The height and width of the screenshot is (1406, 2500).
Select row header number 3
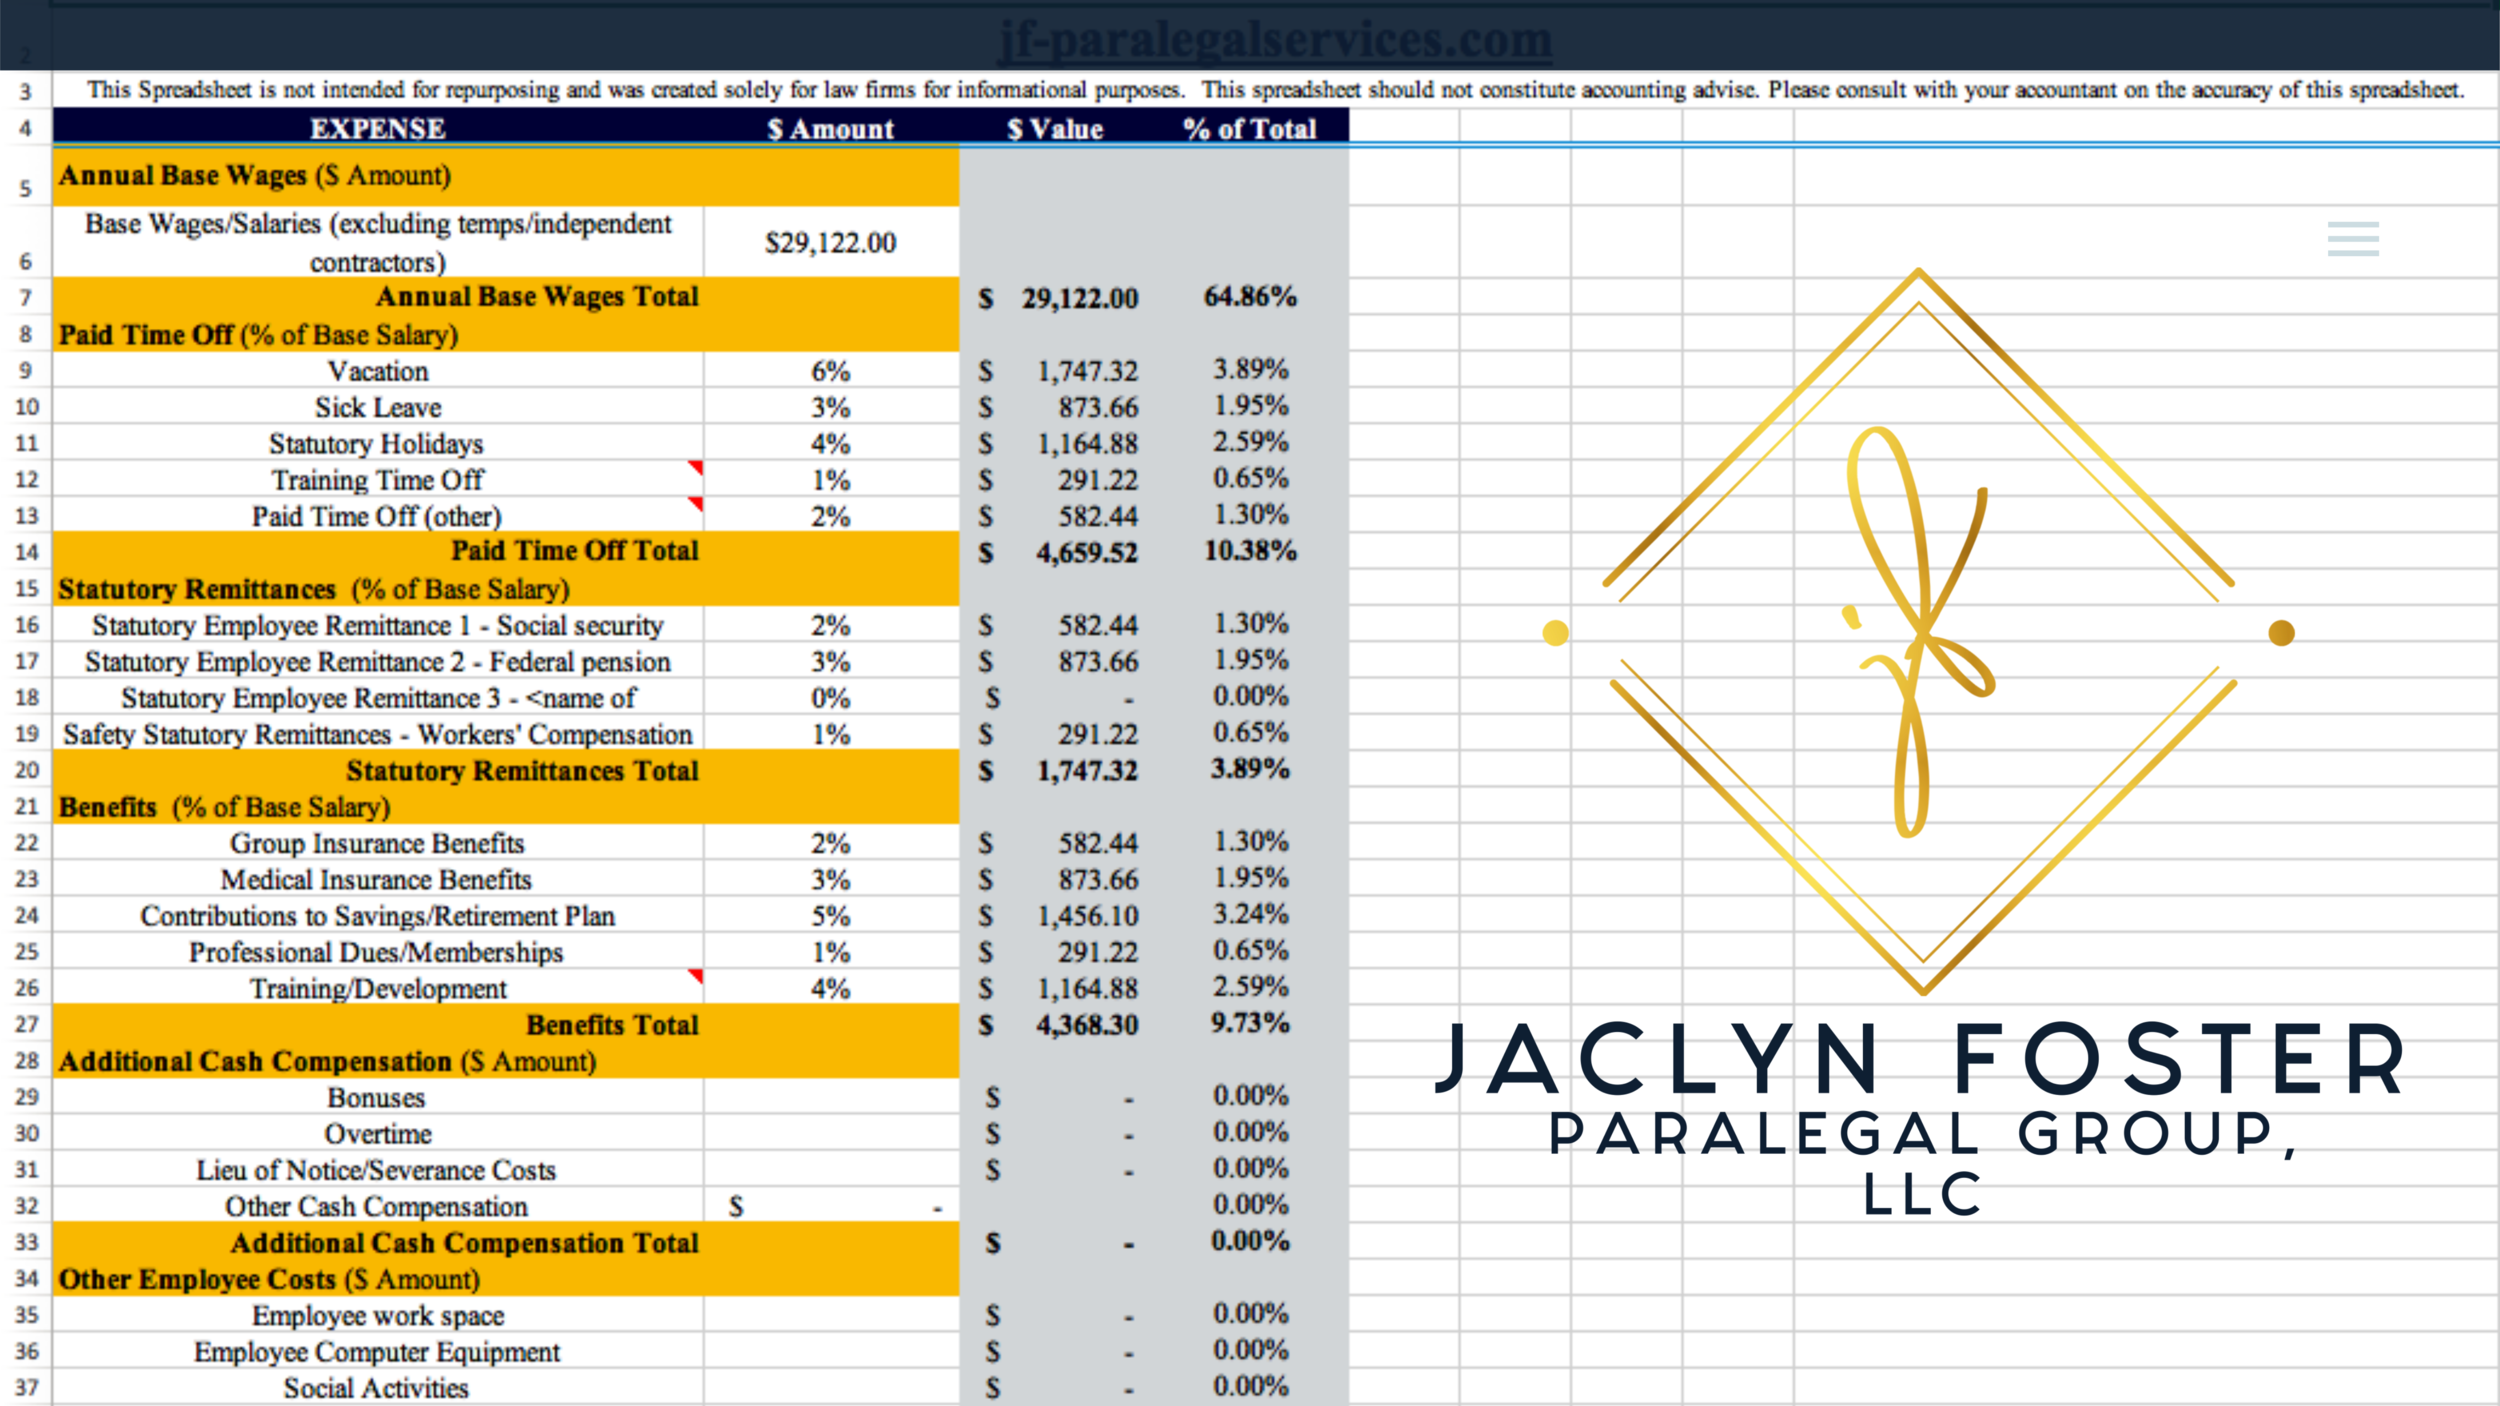click(26, 92)
